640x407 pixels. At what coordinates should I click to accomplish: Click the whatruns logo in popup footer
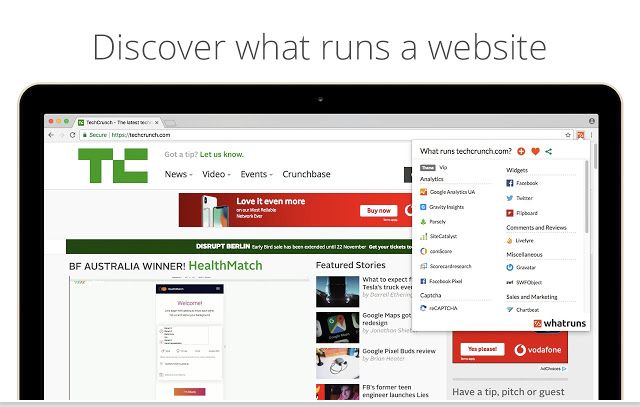[560, 323]
